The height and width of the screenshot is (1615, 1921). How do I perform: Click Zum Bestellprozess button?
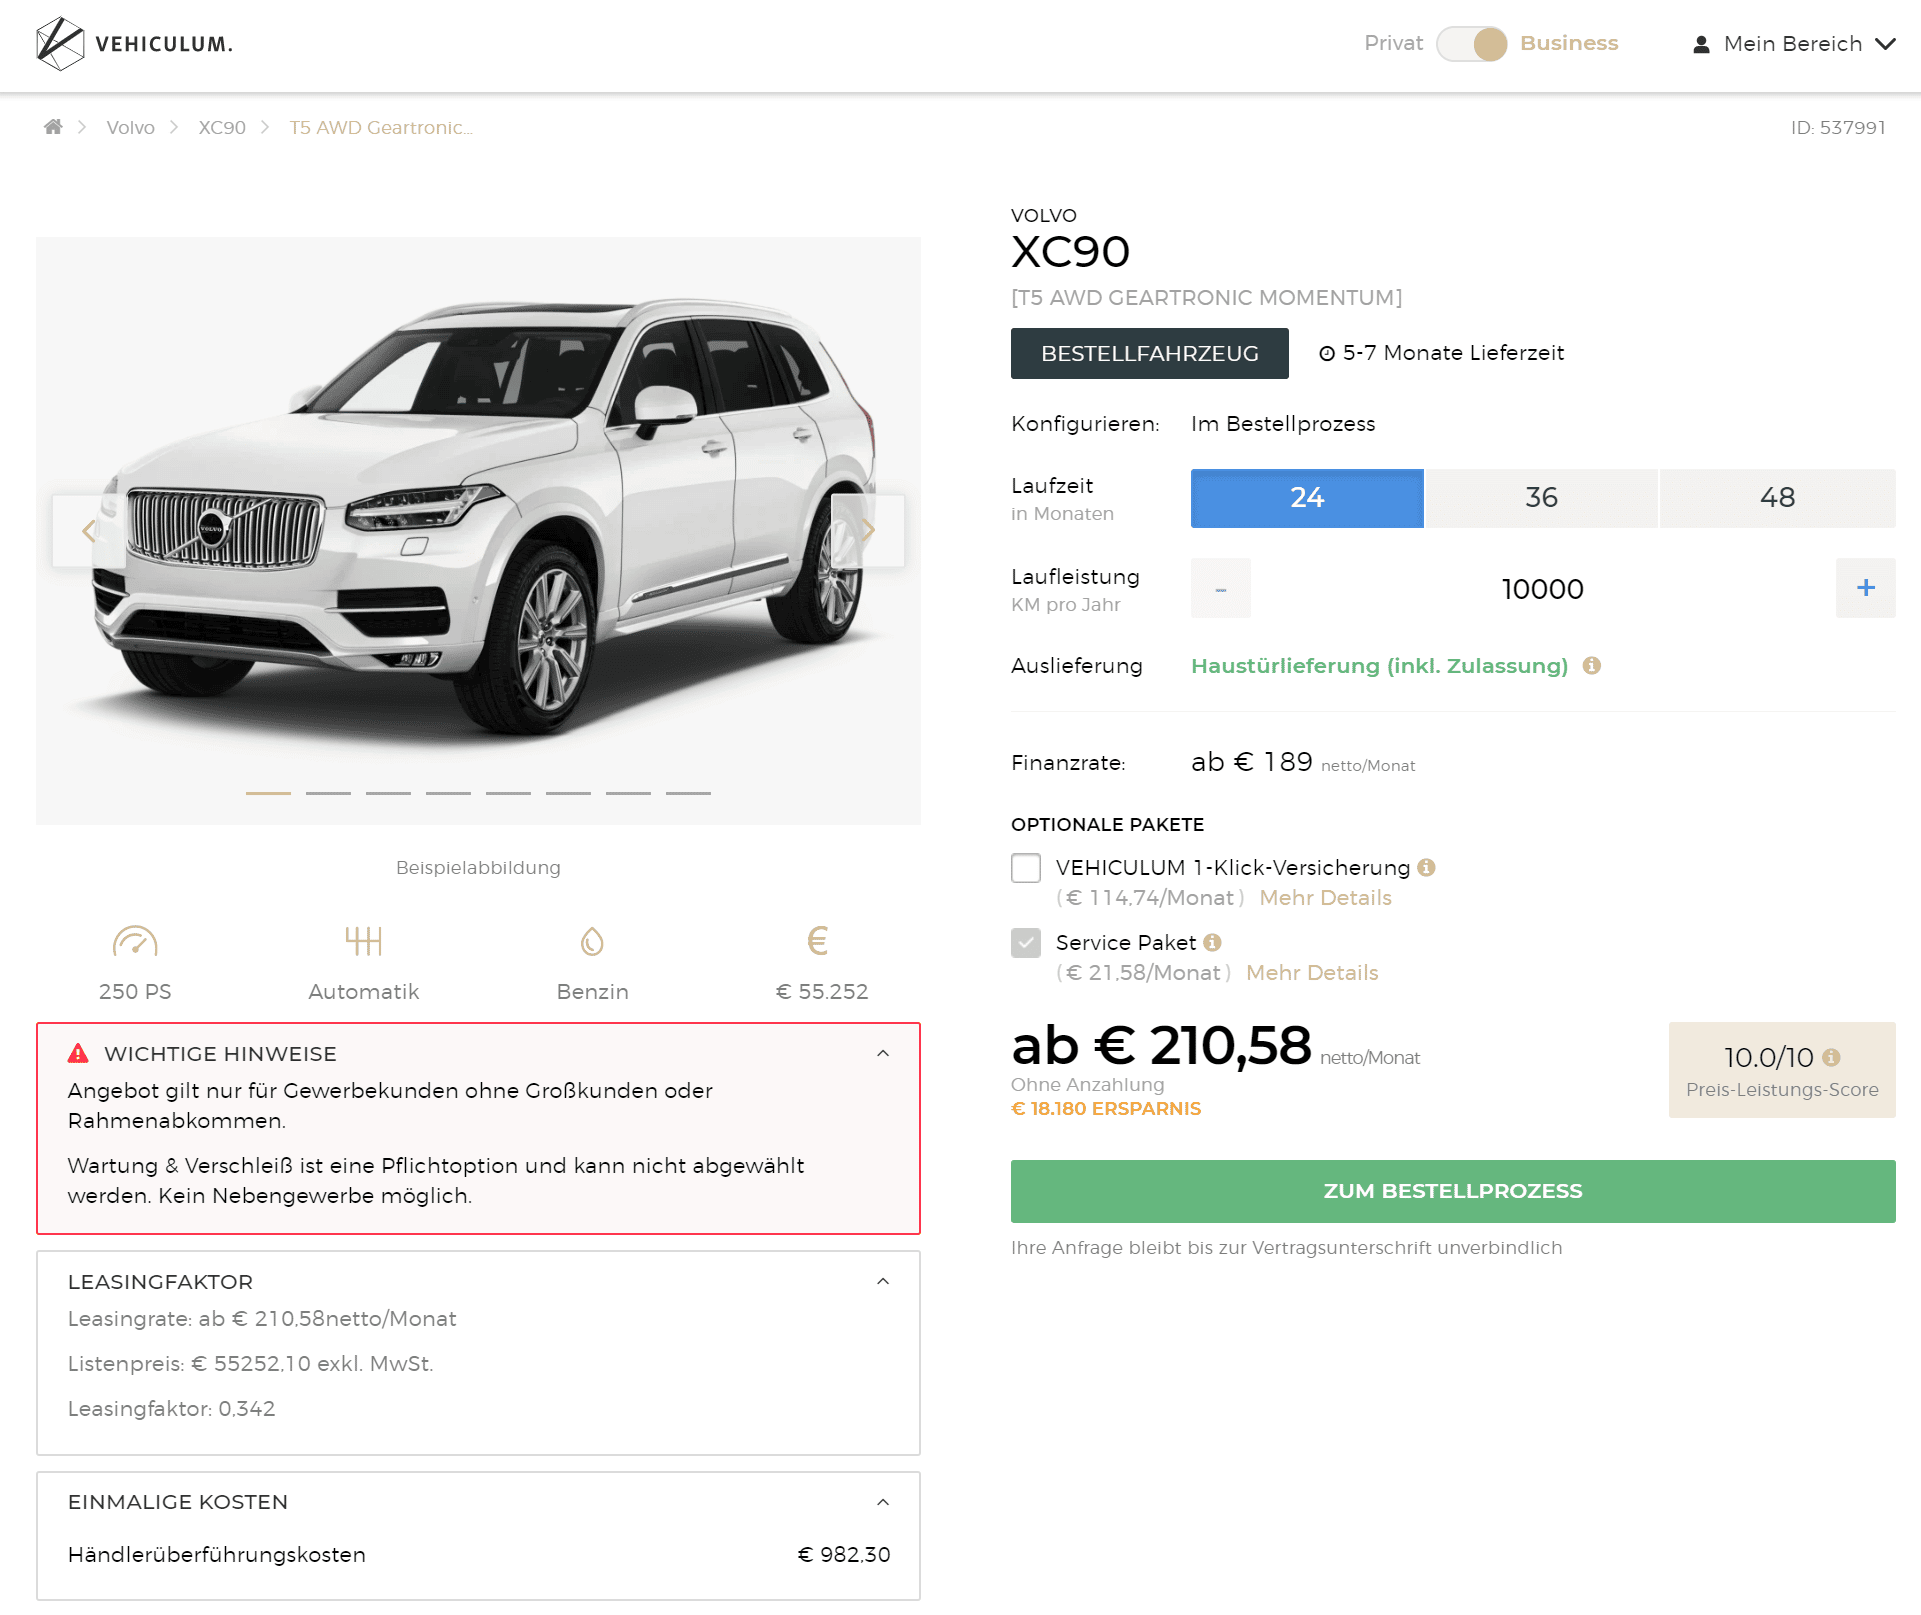[x=1453, y=1191]
